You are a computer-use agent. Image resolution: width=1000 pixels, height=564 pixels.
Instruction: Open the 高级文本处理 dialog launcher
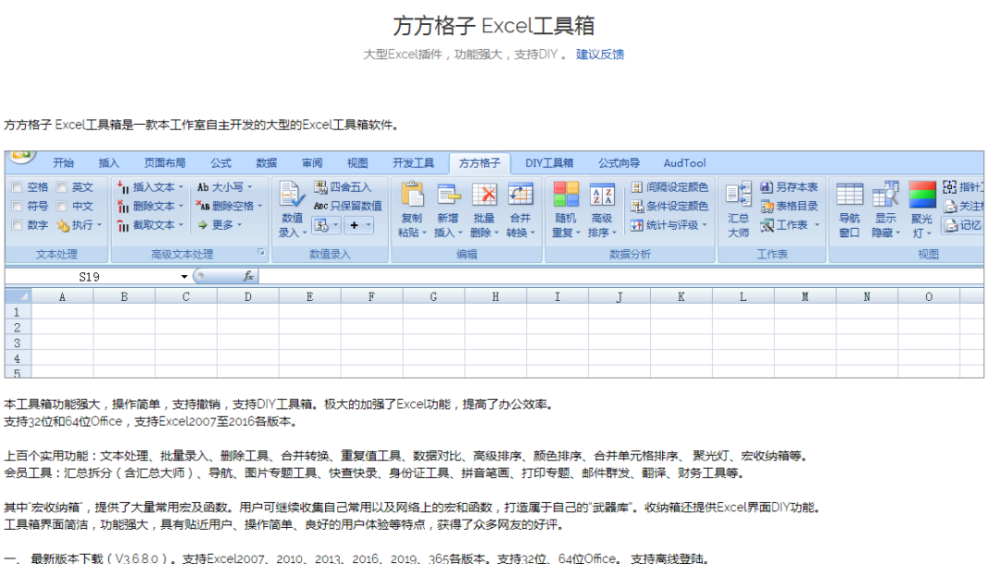[x=261, y=253]
